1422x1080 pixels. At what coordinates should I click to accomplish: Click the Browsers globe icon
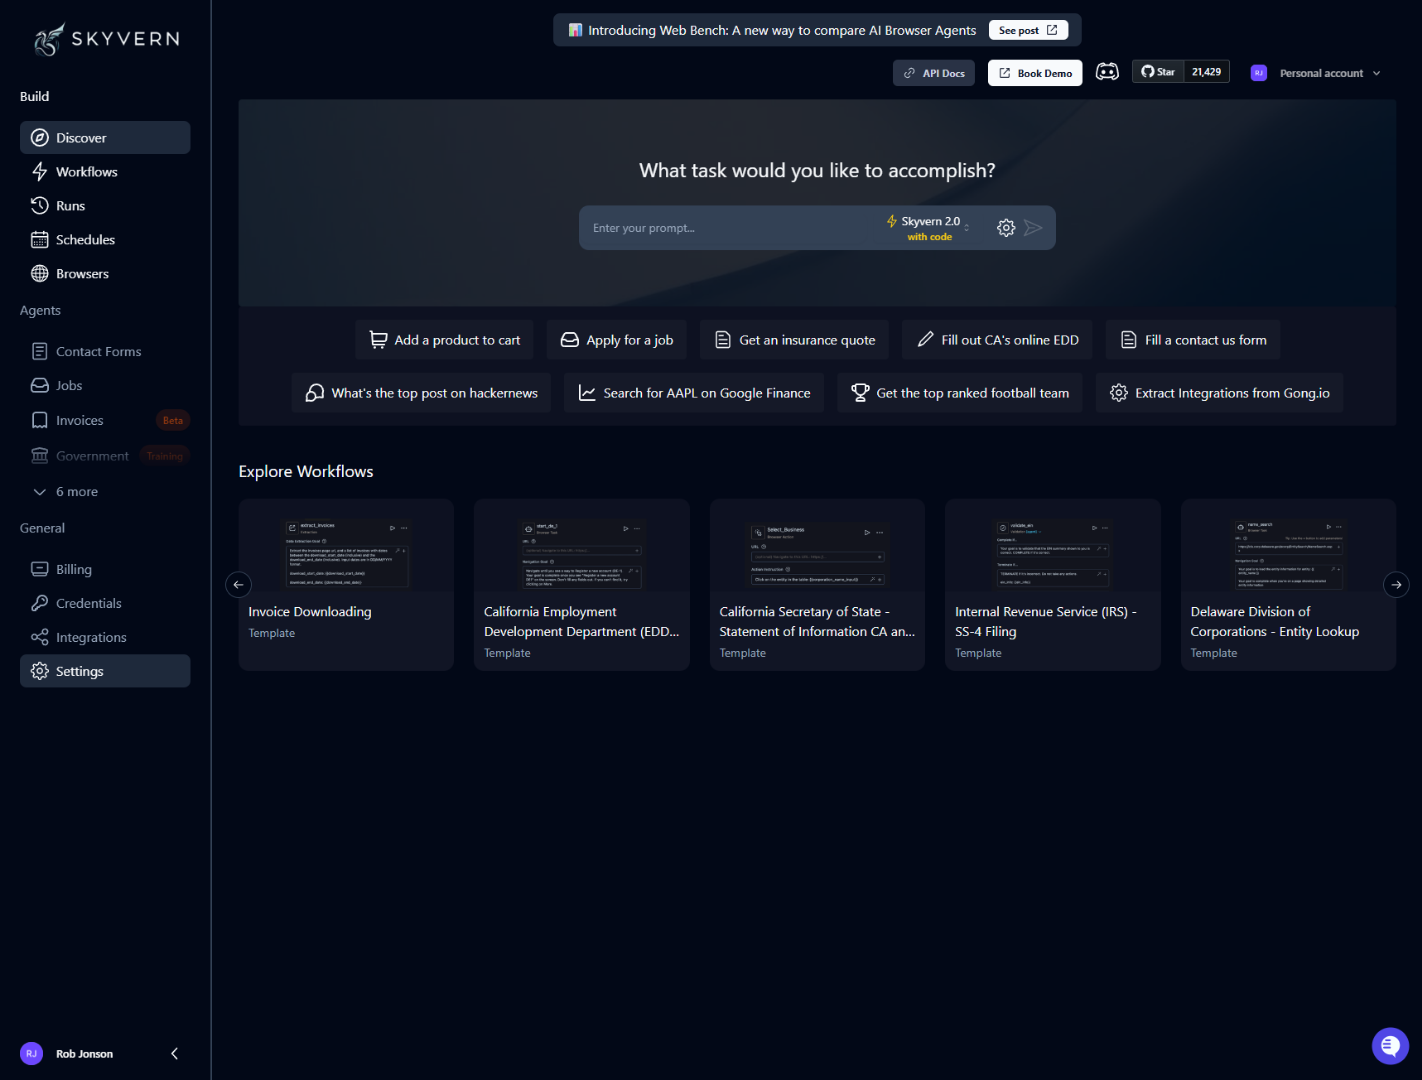40,273
